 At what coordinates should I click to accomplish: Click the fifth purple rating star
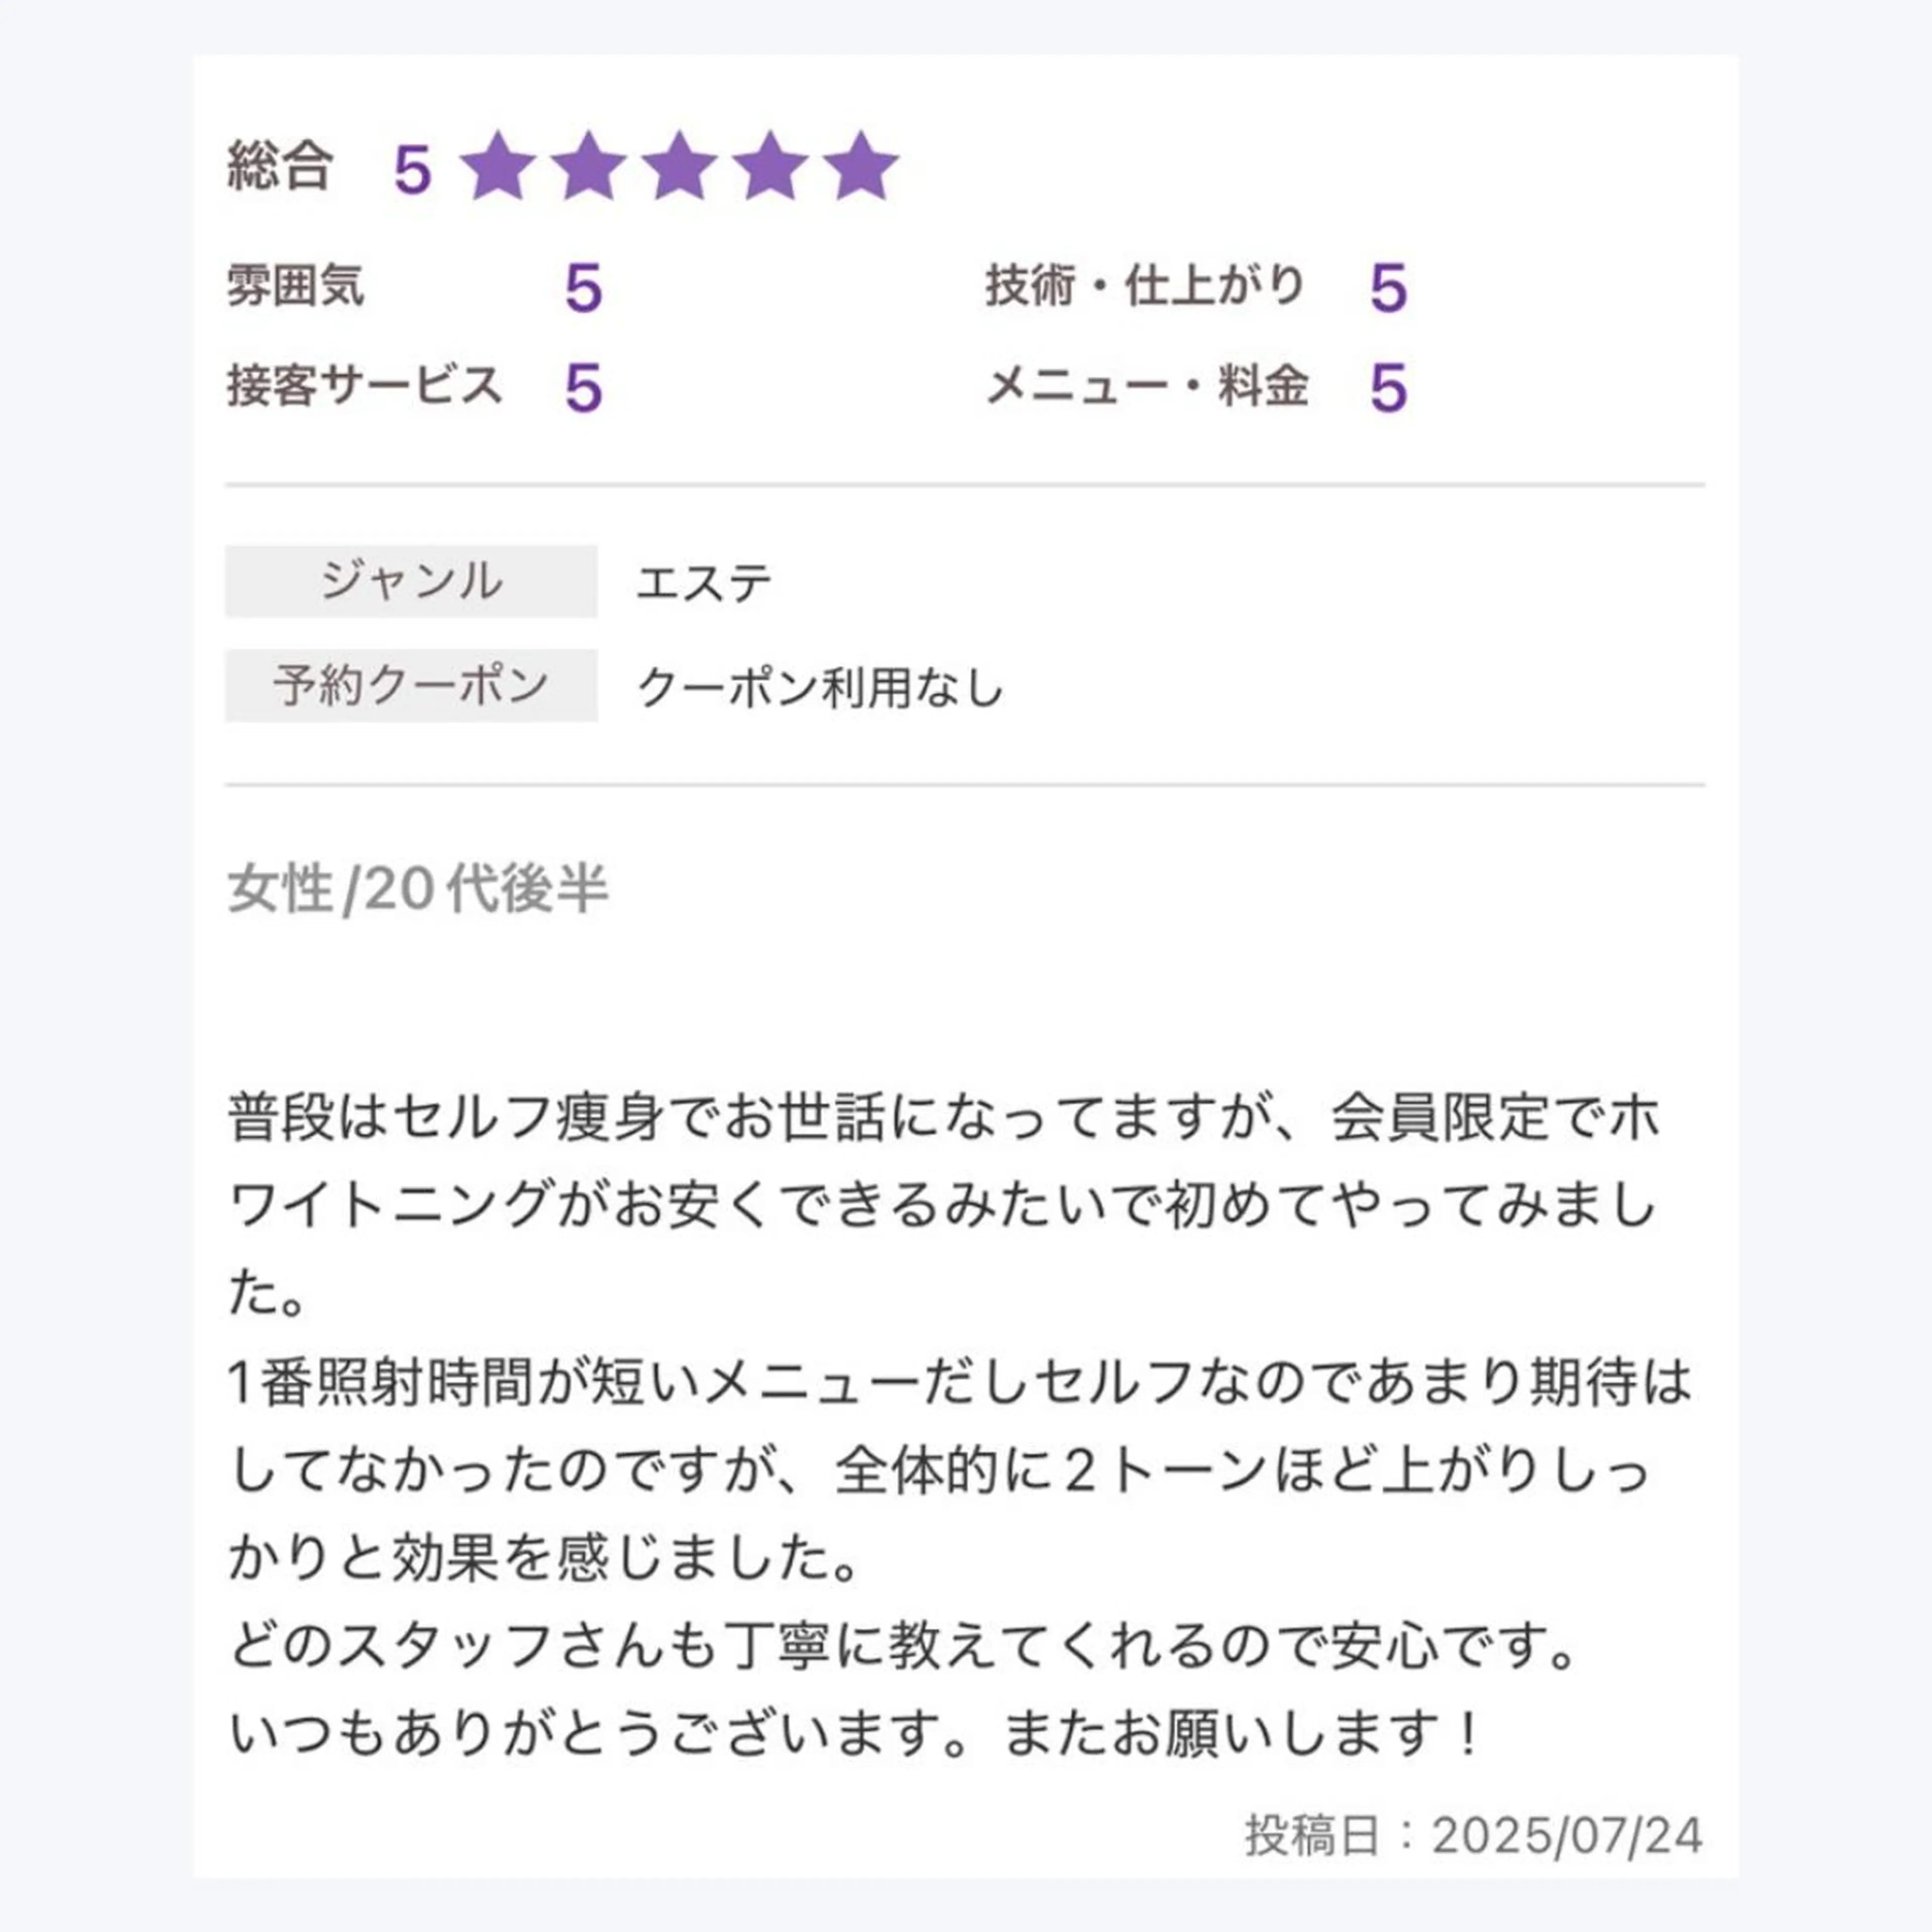coord(862,167)
